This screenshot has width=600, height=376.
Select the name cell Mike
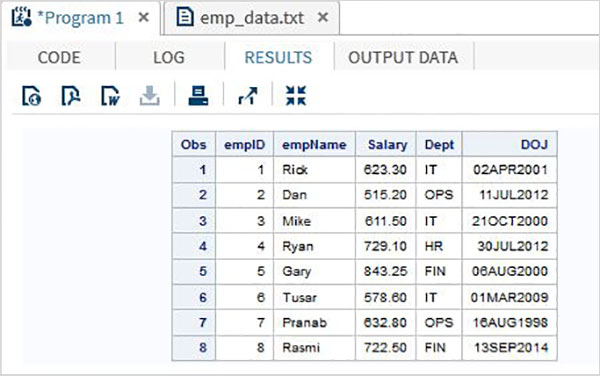[314, 221]
